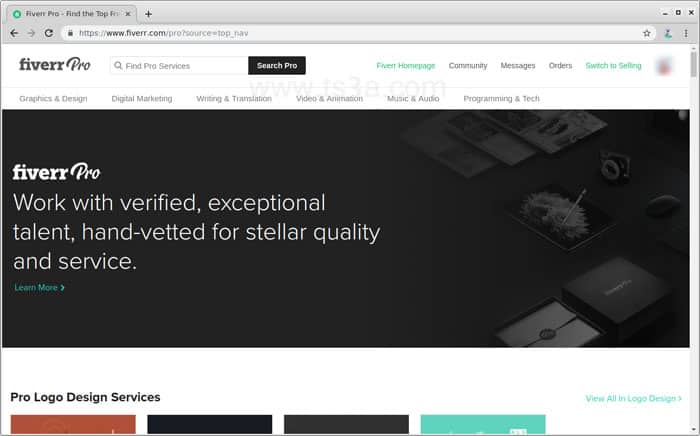Click the page vertical scrollbar thumb
Viewport: 700px width, 436px height.
693,64
